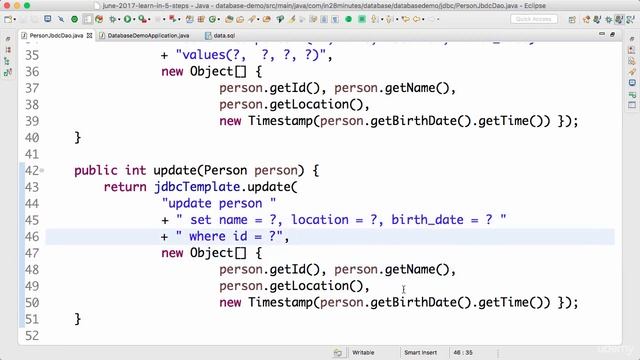Click the bottom icon in right sidebar
The height and width of the screenshot is (360, 640).
[632, 105]
